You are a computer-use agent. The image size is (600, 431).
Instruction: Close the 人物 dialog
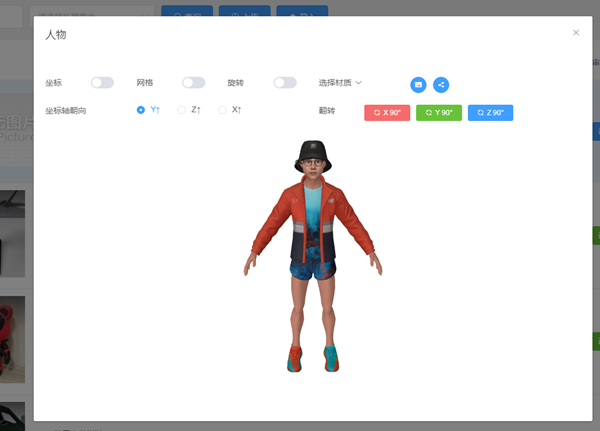(x=576, y=33)
